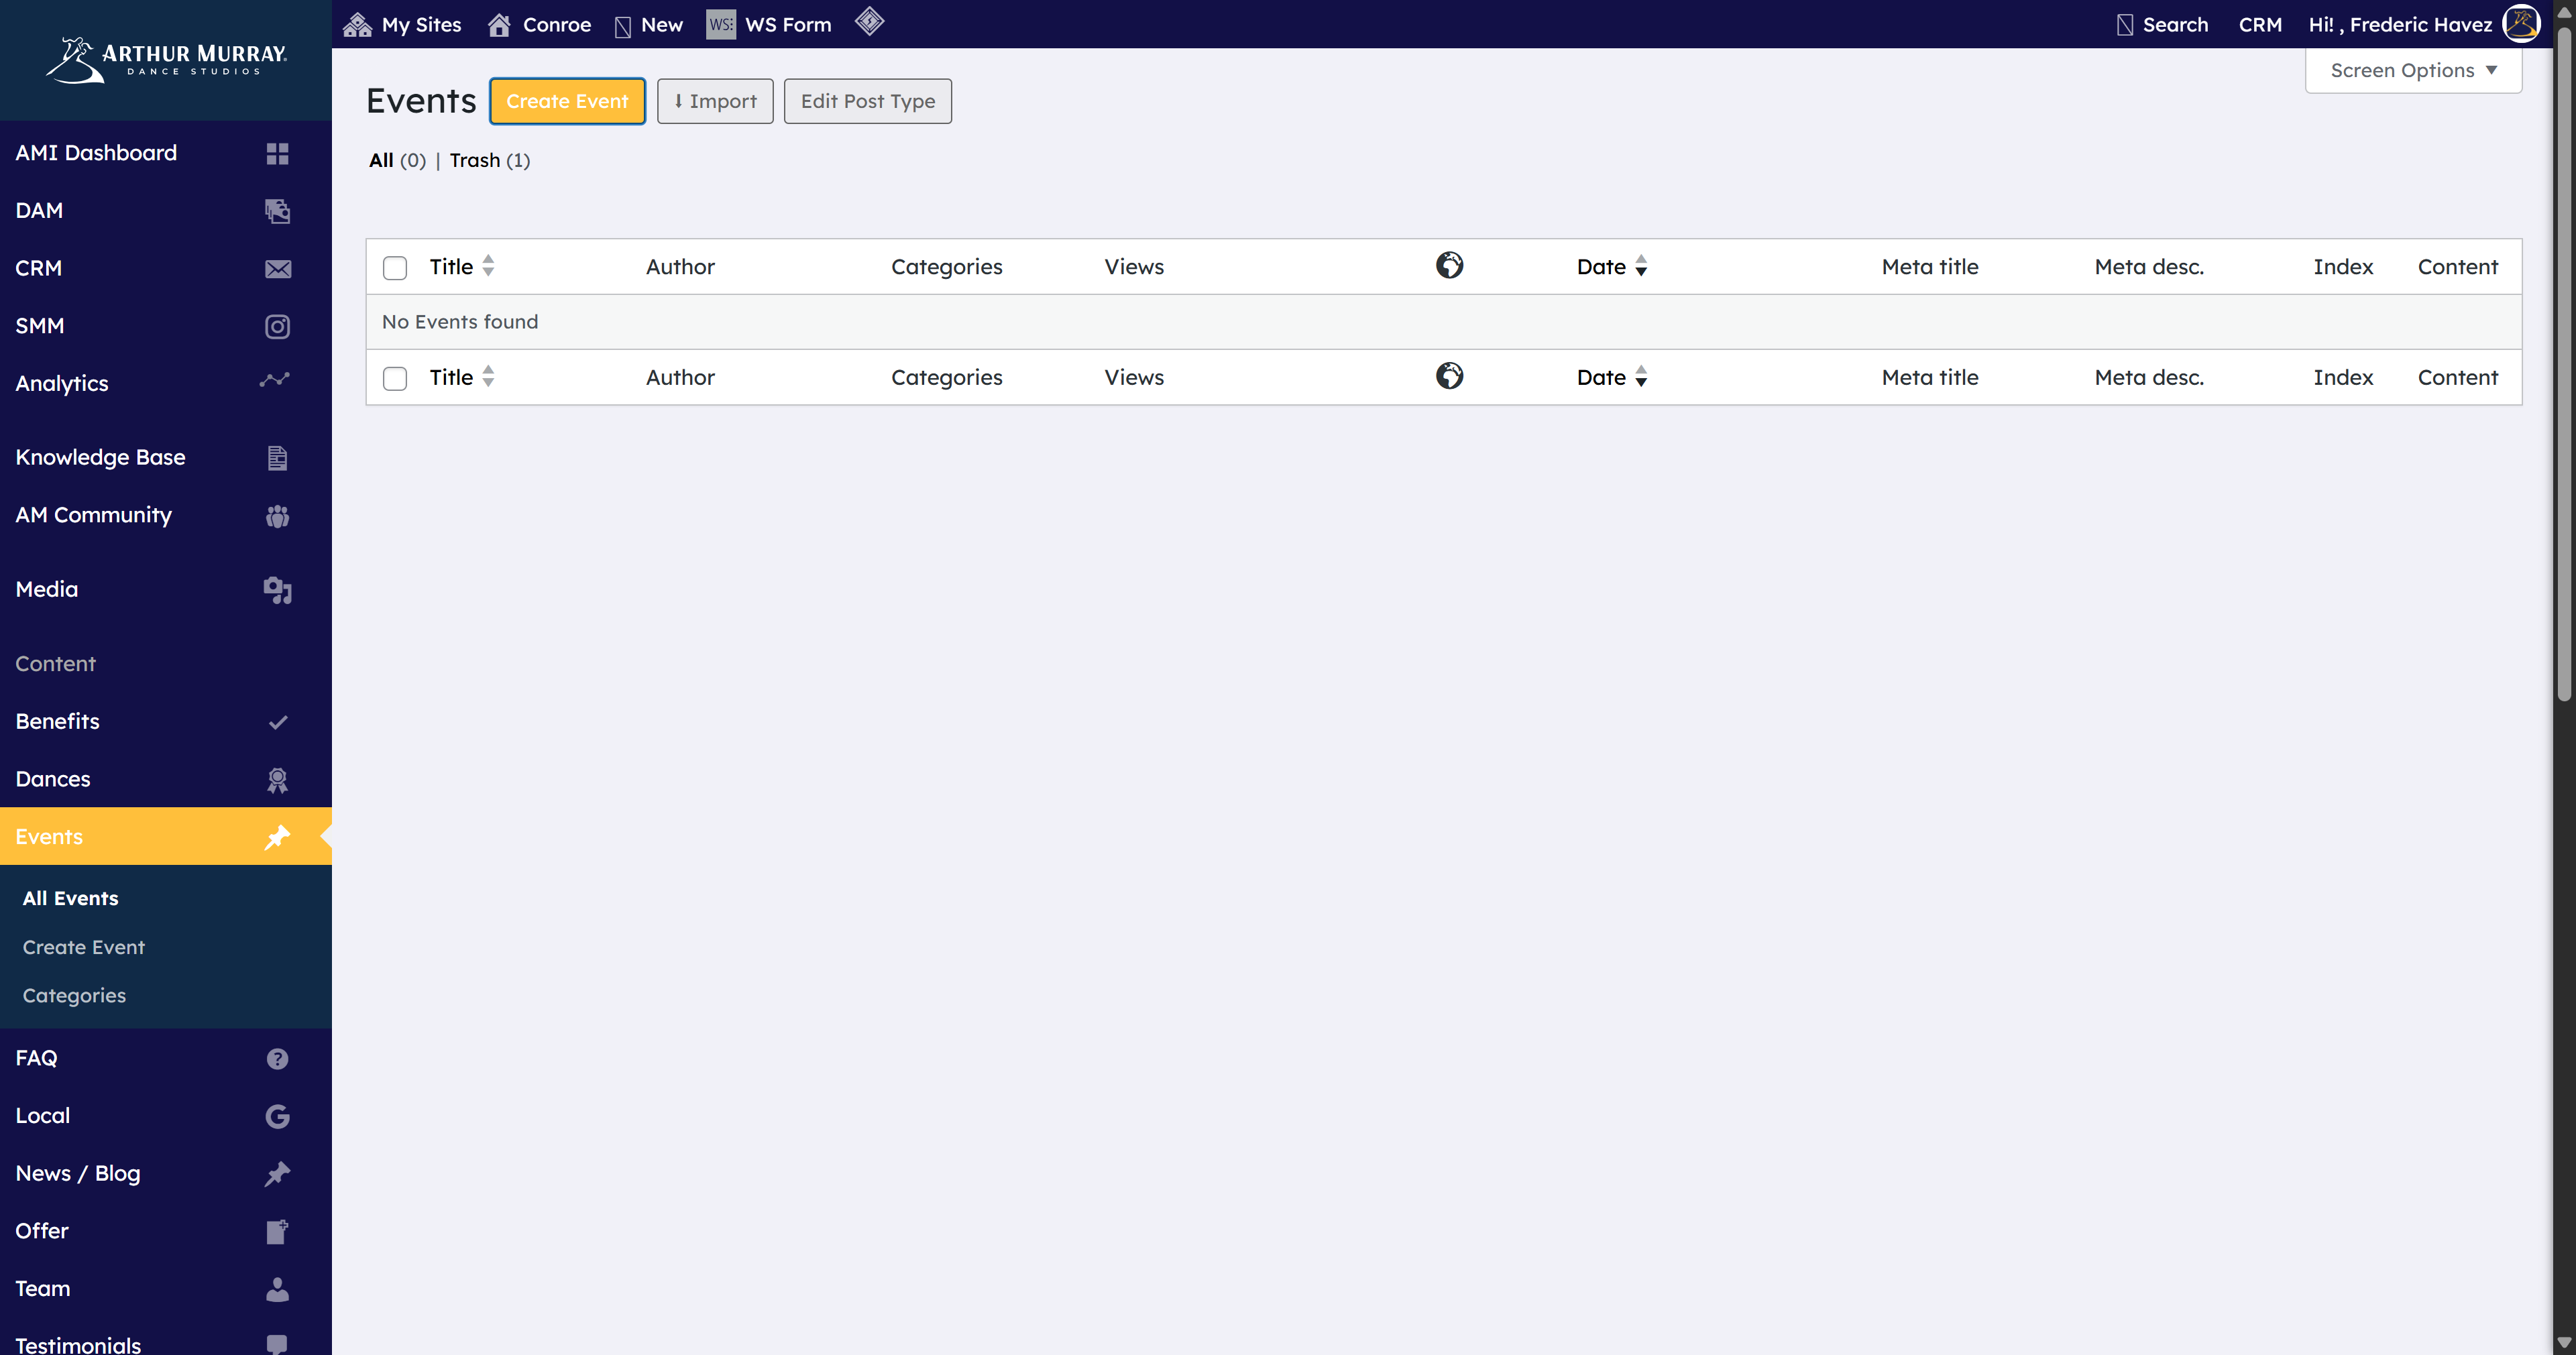Click the SMM Instagram icon
2576x1355 pixels.
[277, 326]
